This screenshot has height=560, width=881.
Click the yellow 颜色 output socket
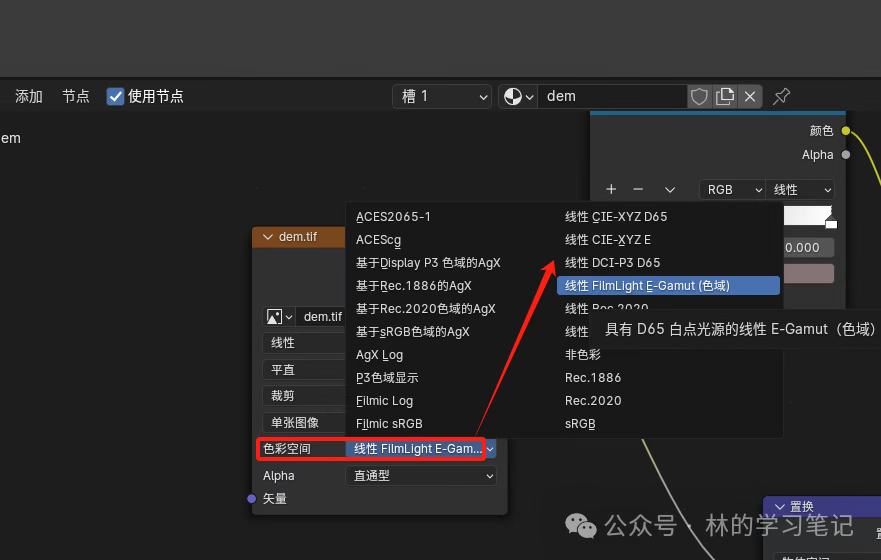point(846,131)
